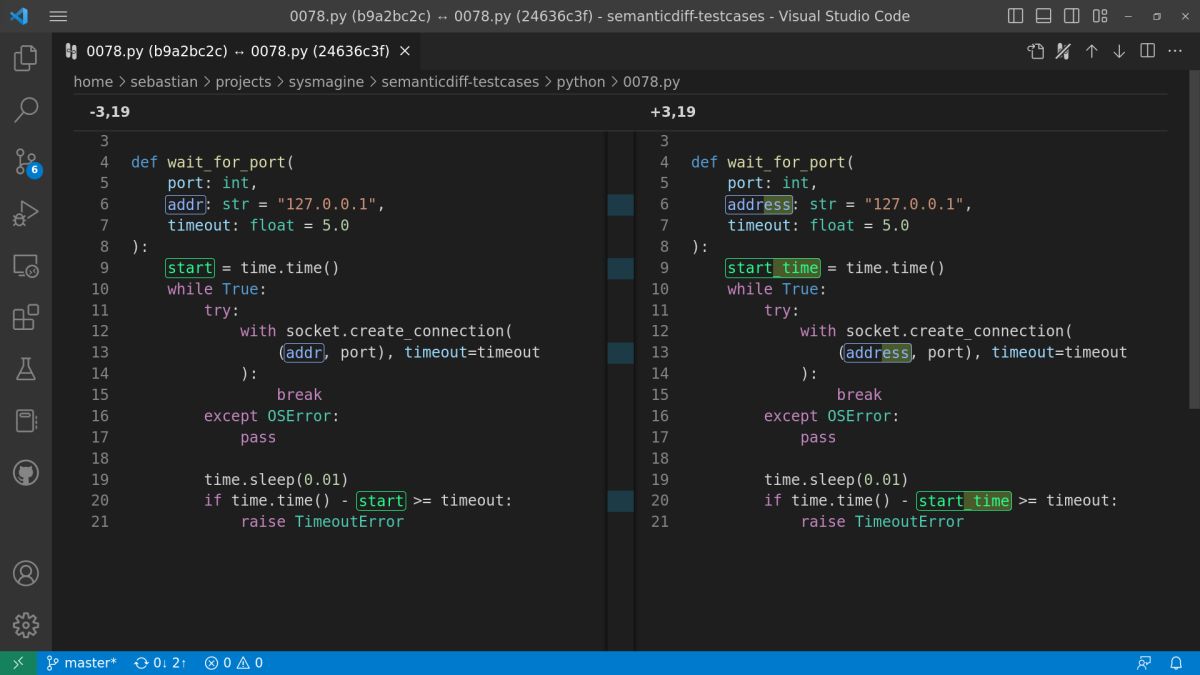This screenshot has width=1200, height=675.
Task: Click 'address' on line 13 right pane
Action: click(878, 352)
